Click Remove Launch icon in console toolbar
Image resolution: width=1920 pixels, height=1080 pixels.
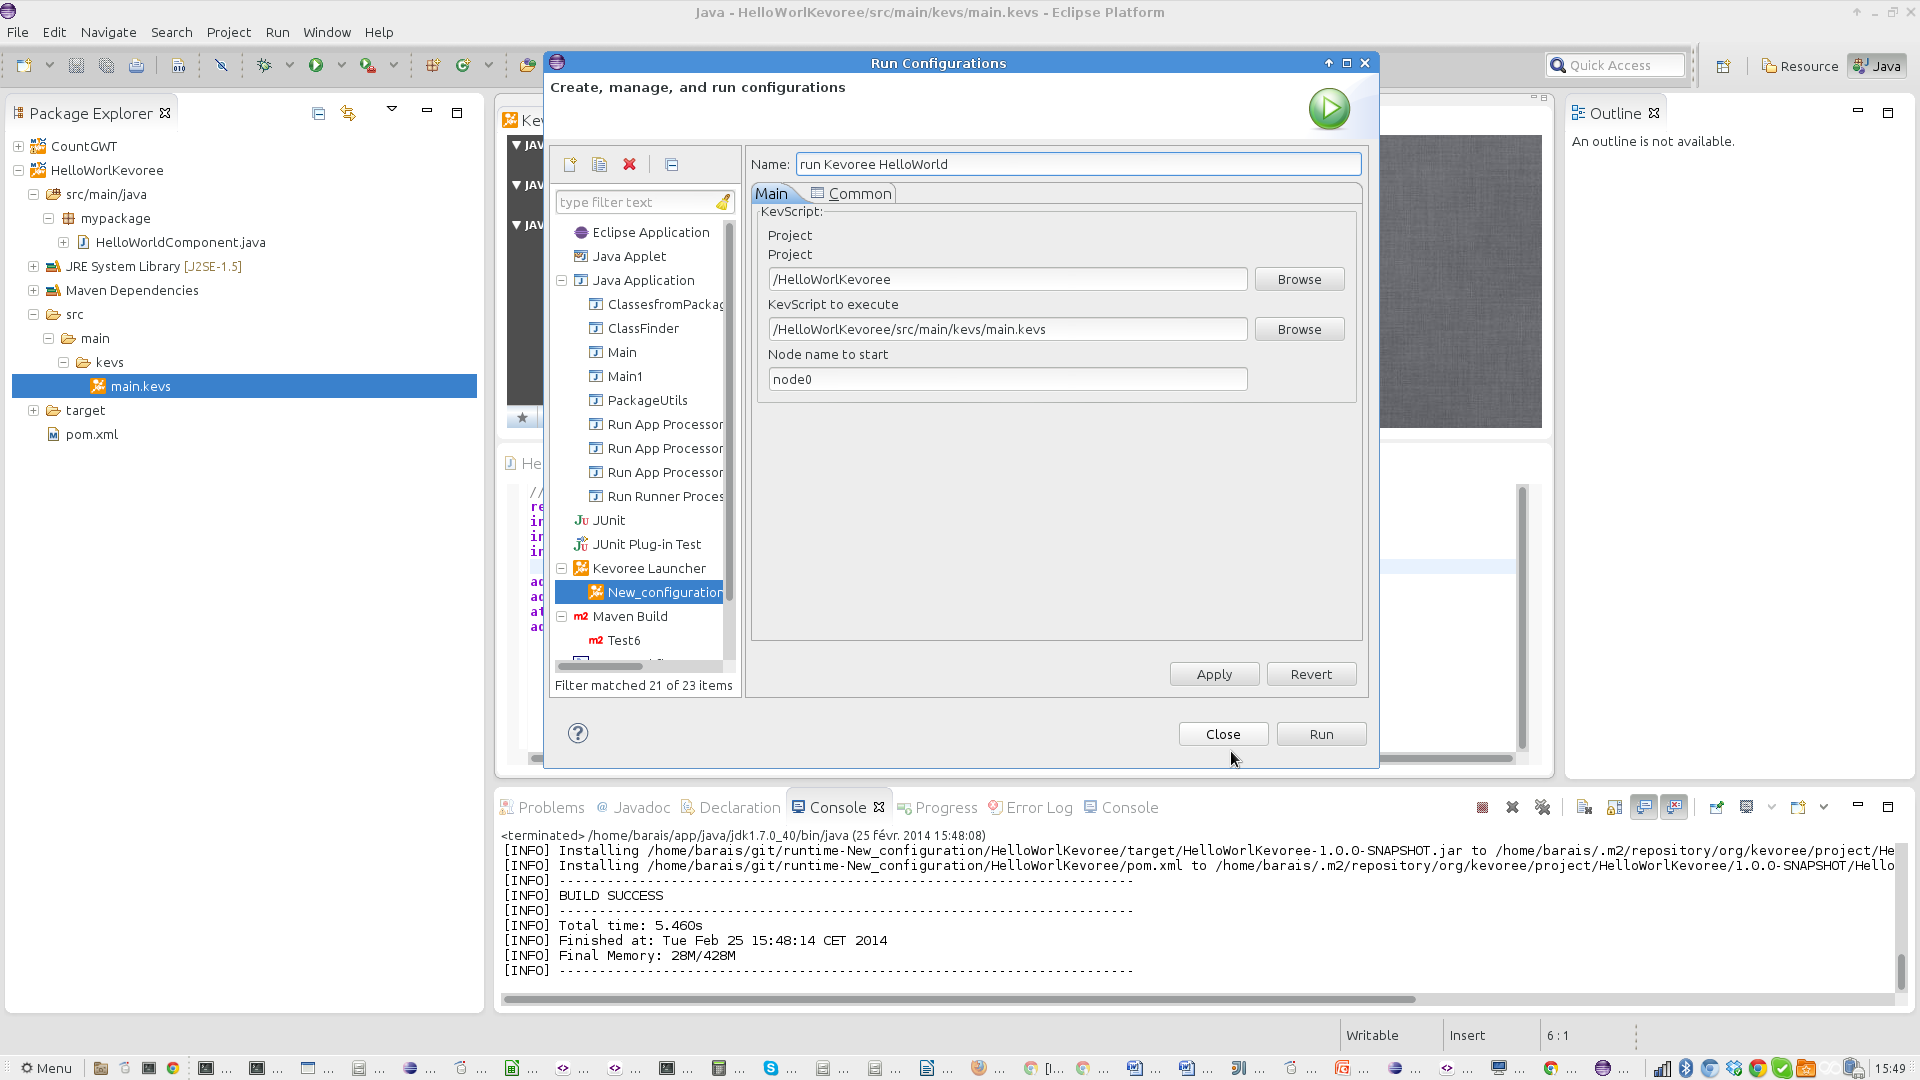click(1513, 808)
